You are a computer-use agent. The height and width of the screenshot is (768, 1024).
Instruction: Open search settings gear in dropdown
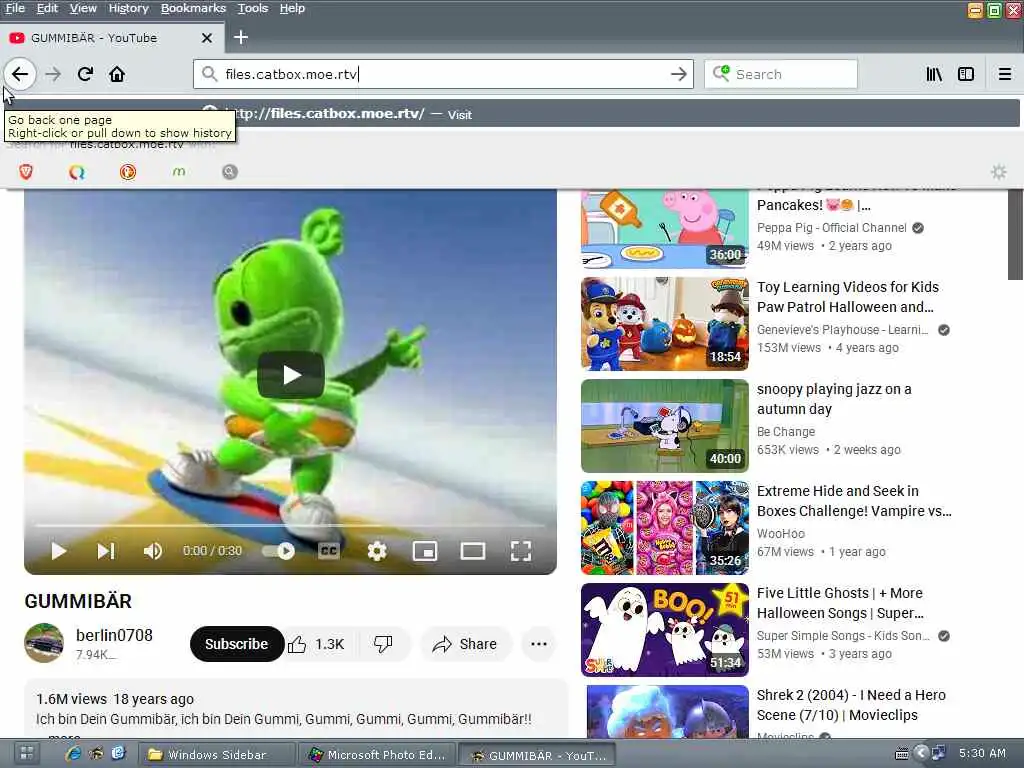pos(999,172)
